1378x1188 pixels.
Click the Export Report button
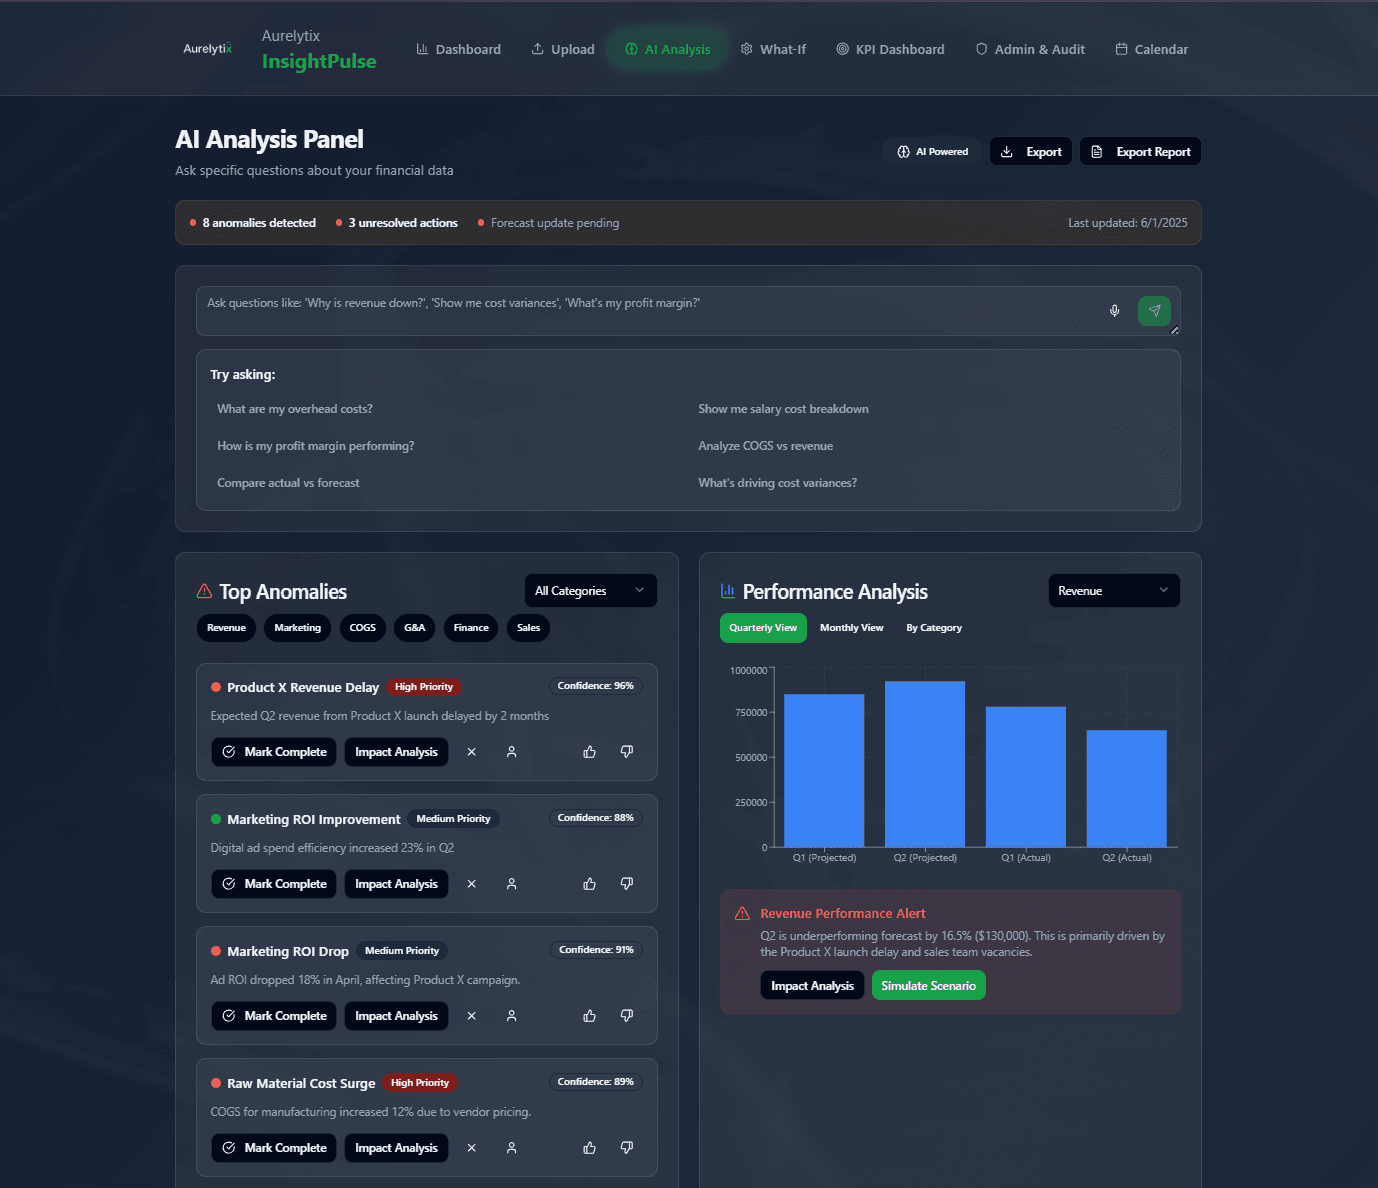point(1139,151)
